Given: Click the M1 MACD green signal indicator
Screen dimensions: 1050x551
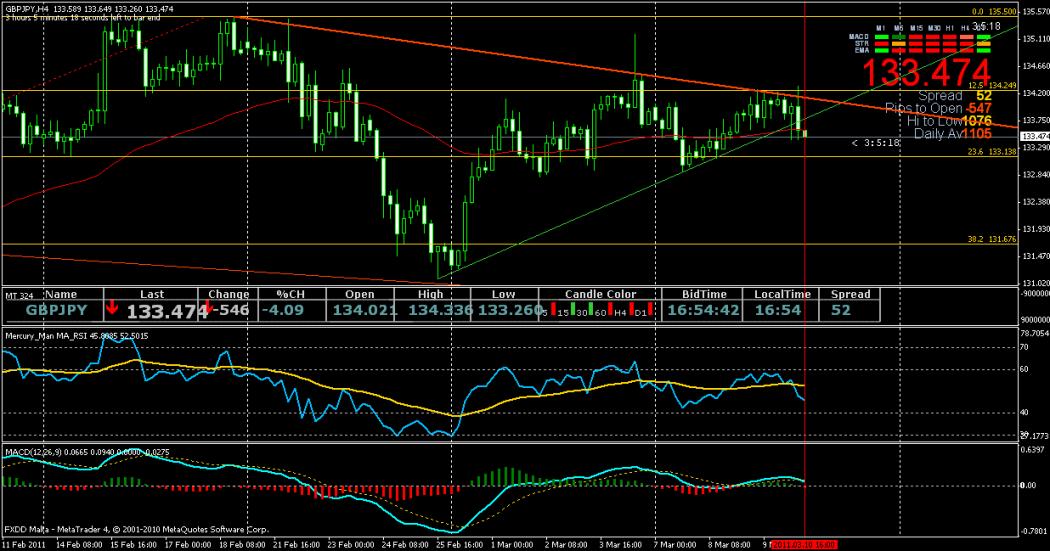Looking at the screenshot, I should [x=882, y=35].
